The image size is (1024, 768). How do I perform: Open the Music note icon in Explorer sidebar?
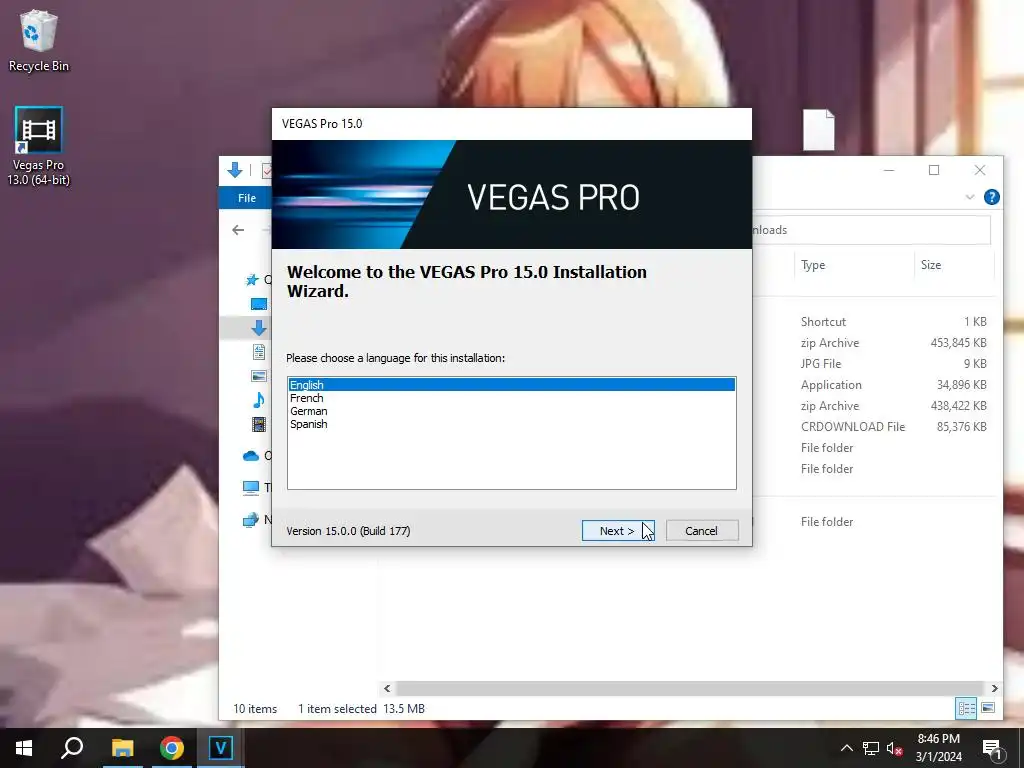point(259,400)
